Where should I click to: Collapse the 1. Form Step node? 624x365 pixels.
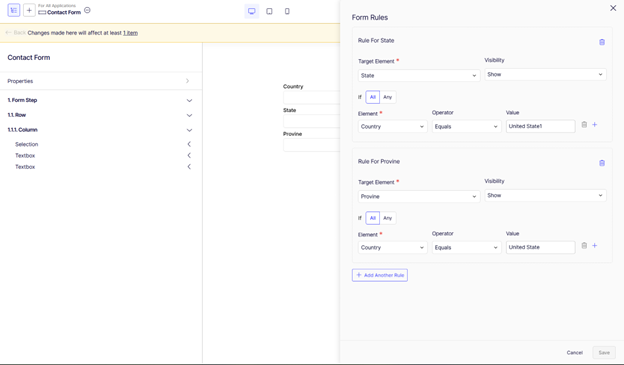[189, 100]
